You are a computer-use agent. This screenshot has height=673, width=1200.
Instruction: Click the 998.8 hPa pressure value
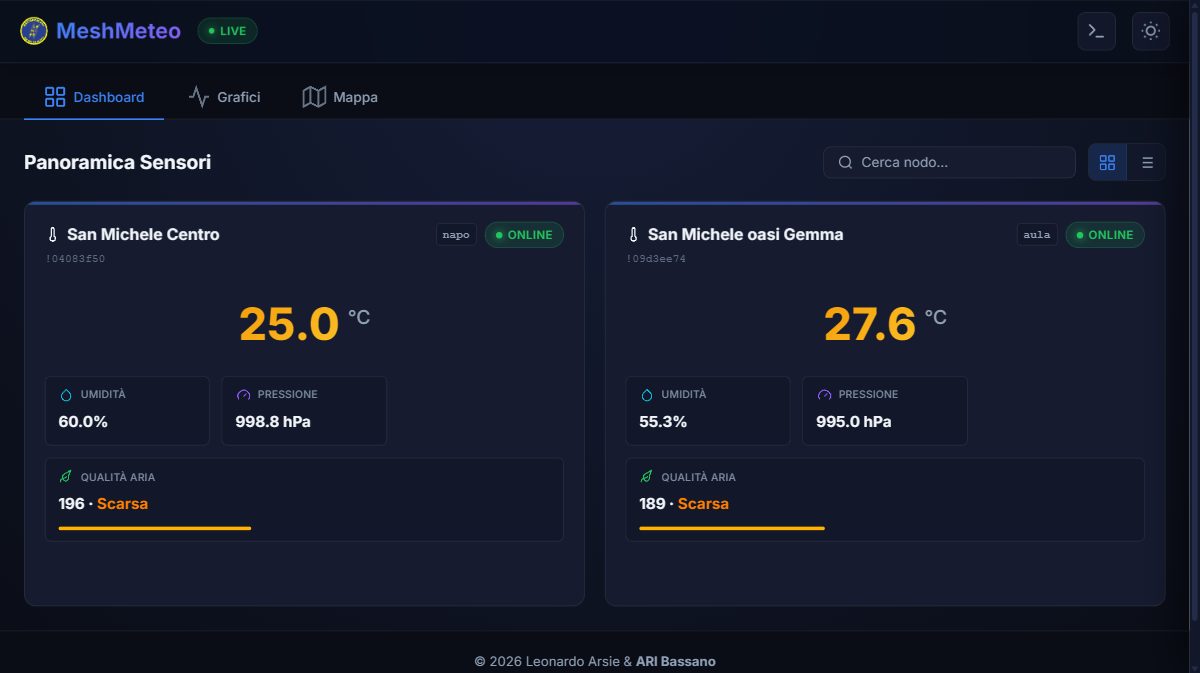[273, 422]
